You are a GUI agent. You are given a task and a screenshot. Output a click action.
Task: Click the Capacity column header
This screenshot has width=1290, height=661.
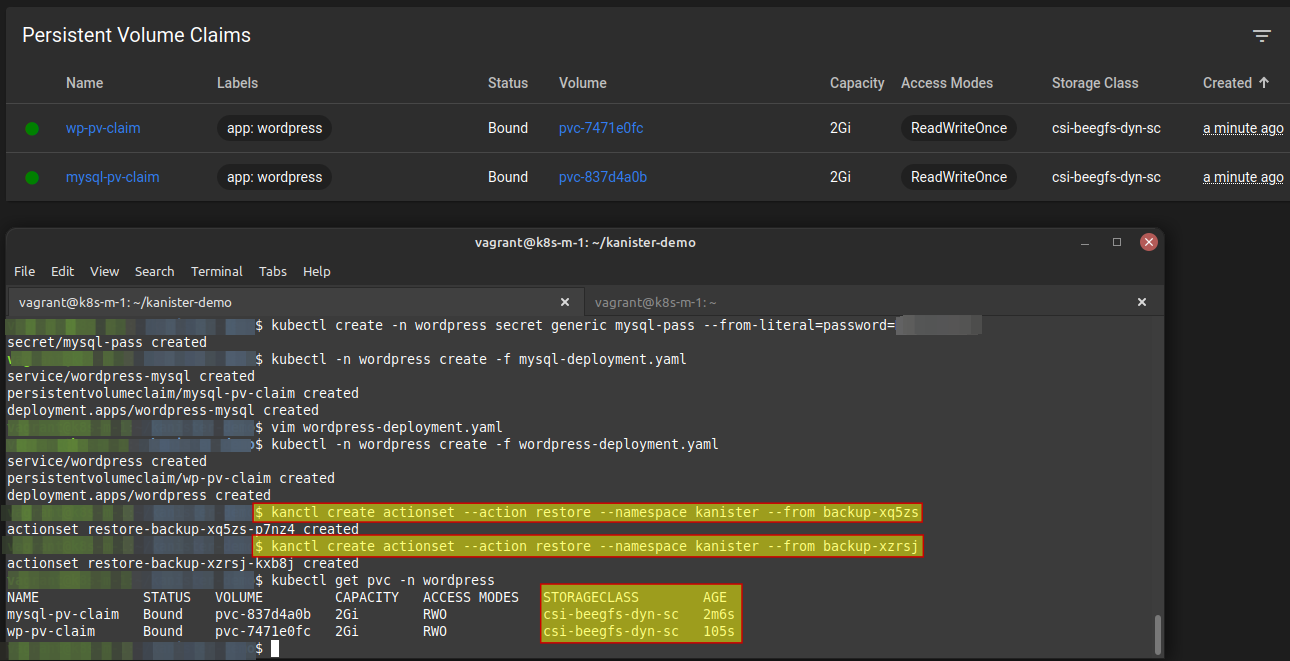pos(857,83)
